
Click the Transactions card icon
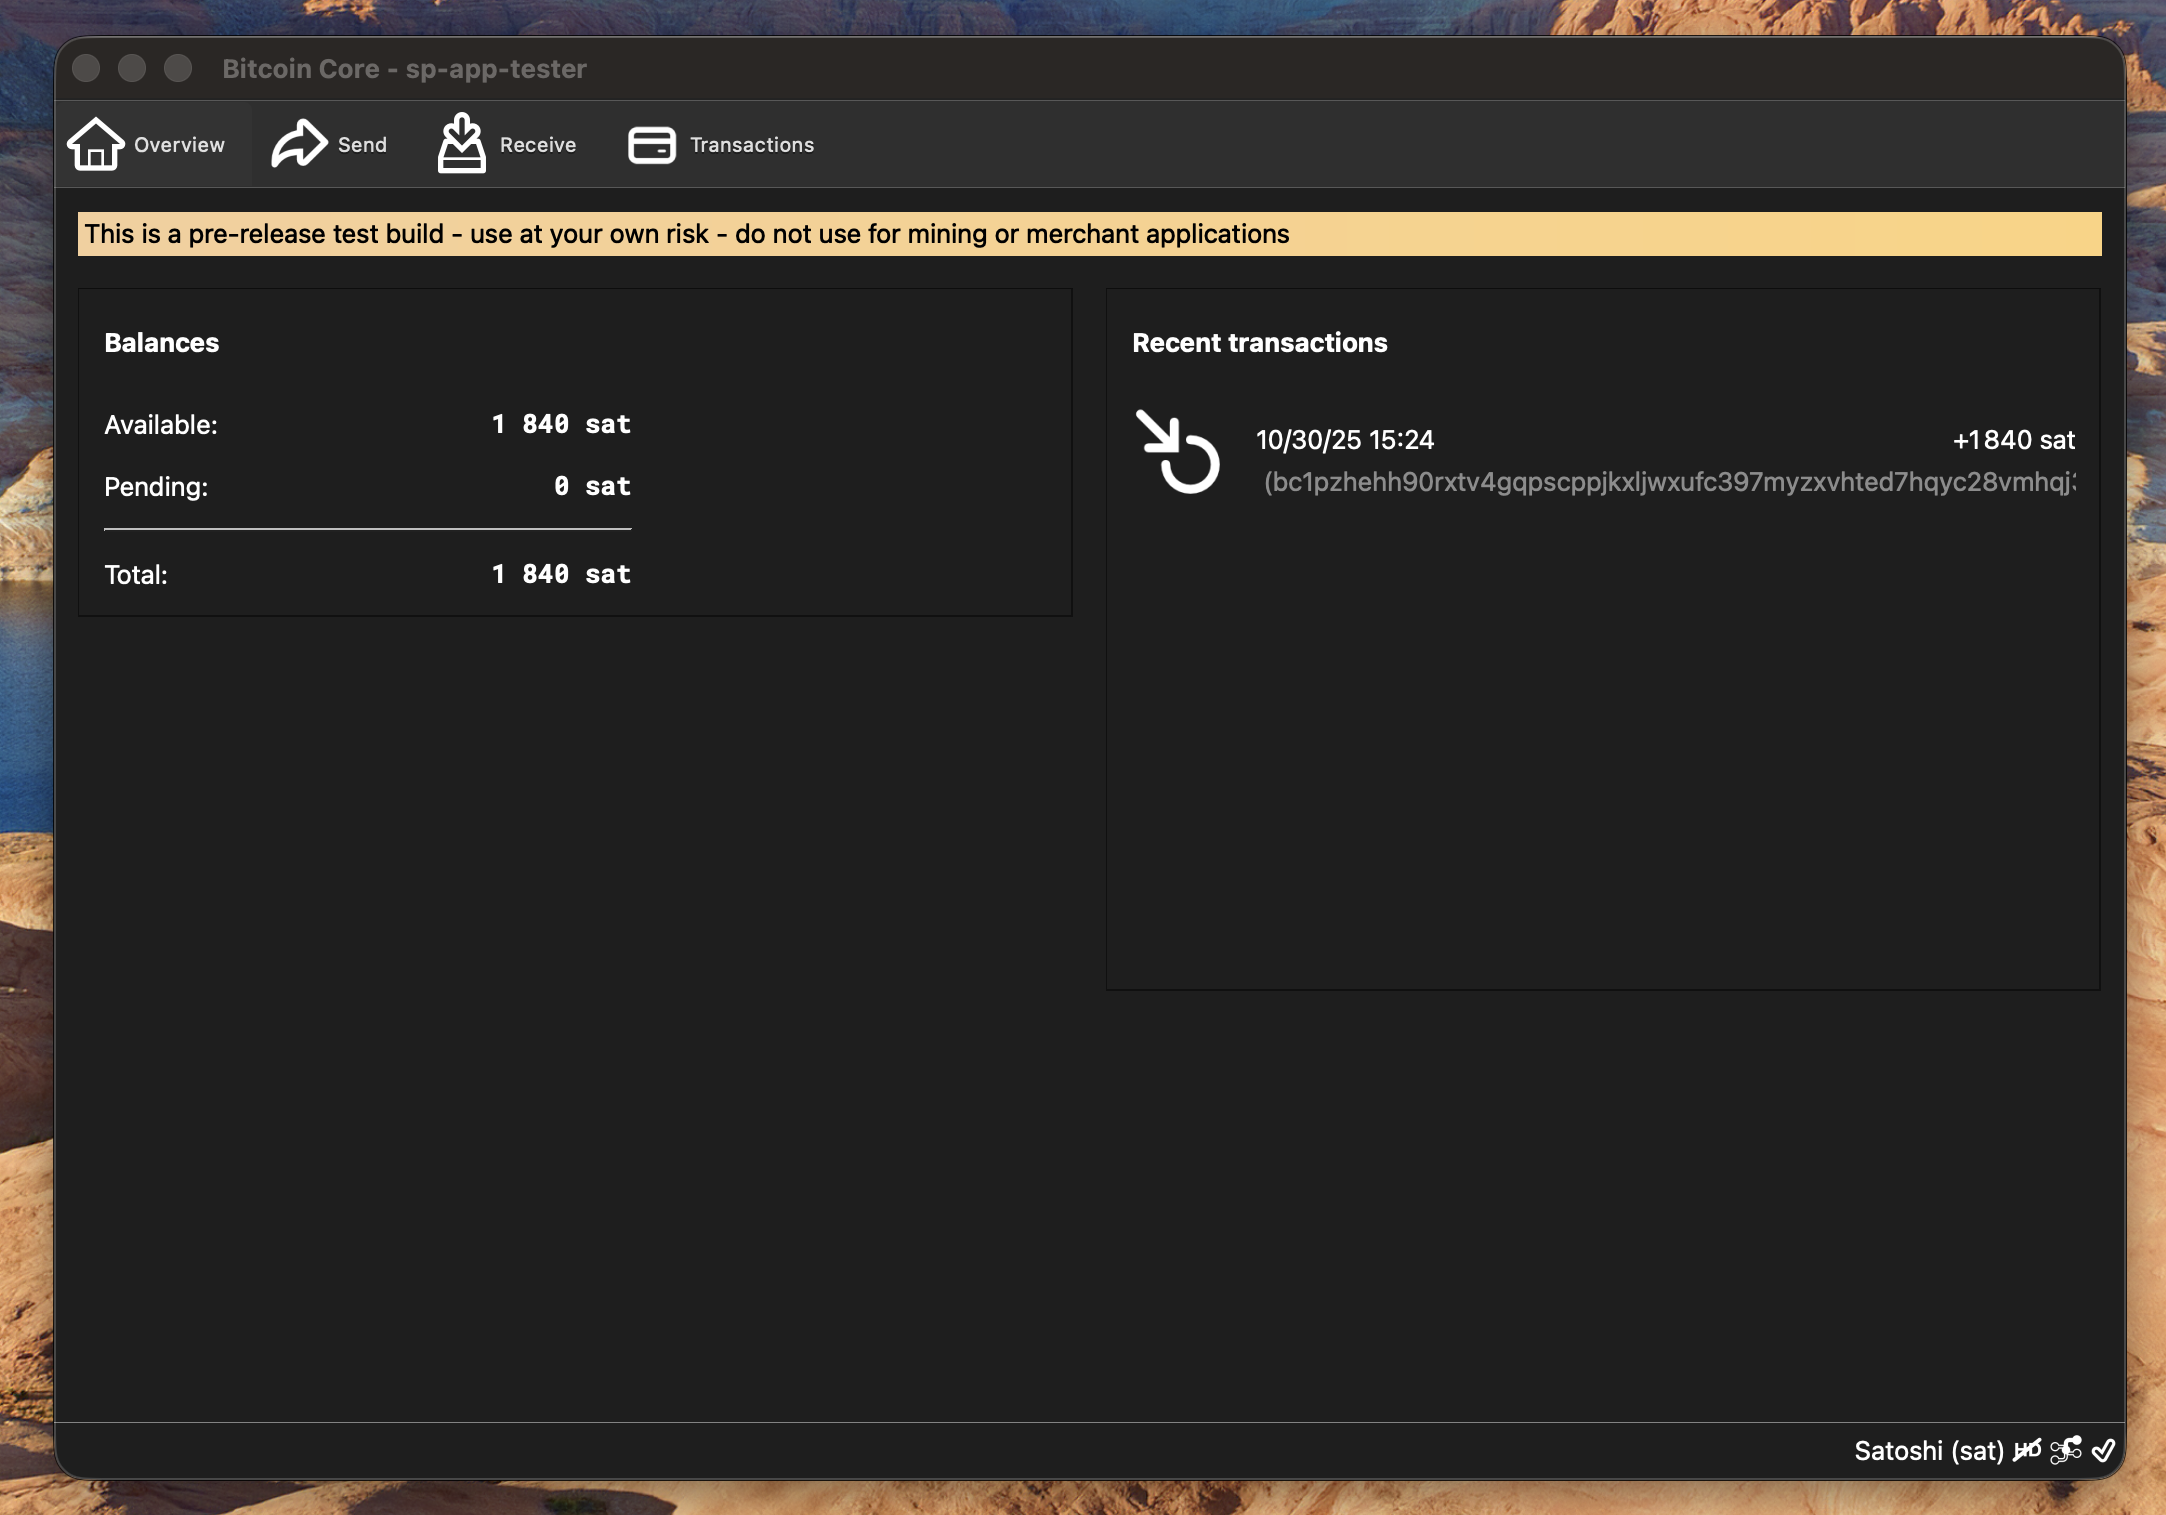[651, 145]
